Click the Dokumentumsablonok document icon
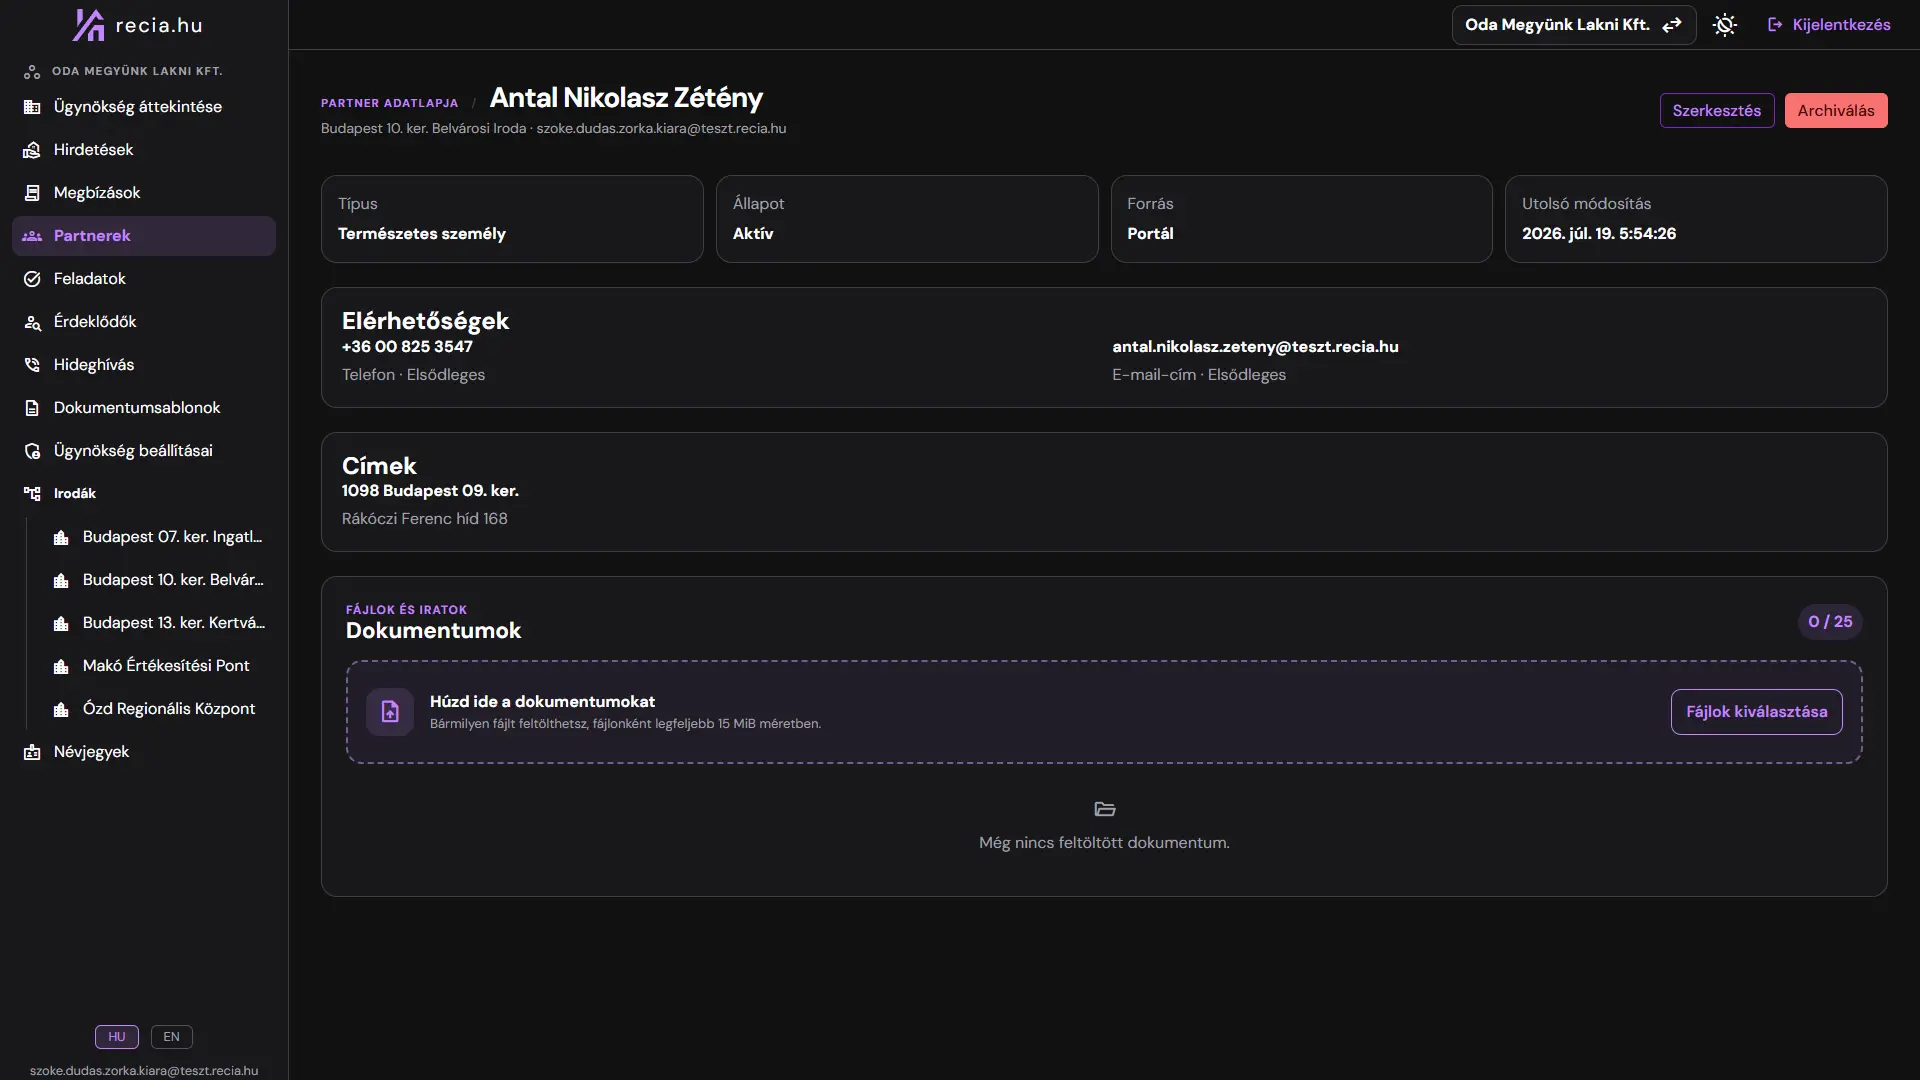 coord(32,408)
